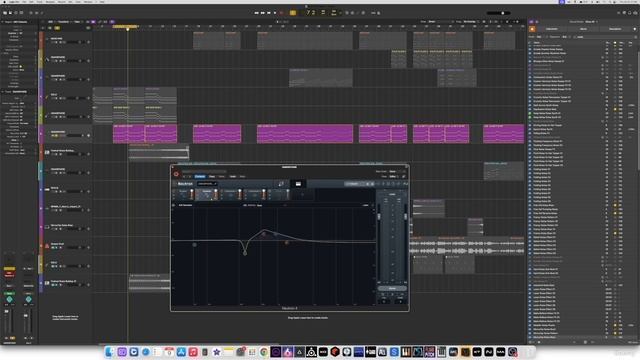Viewport: 640px width, 360px height.
Task: Toggle the yellow Cycle mode button
Action: coord(293,13)
